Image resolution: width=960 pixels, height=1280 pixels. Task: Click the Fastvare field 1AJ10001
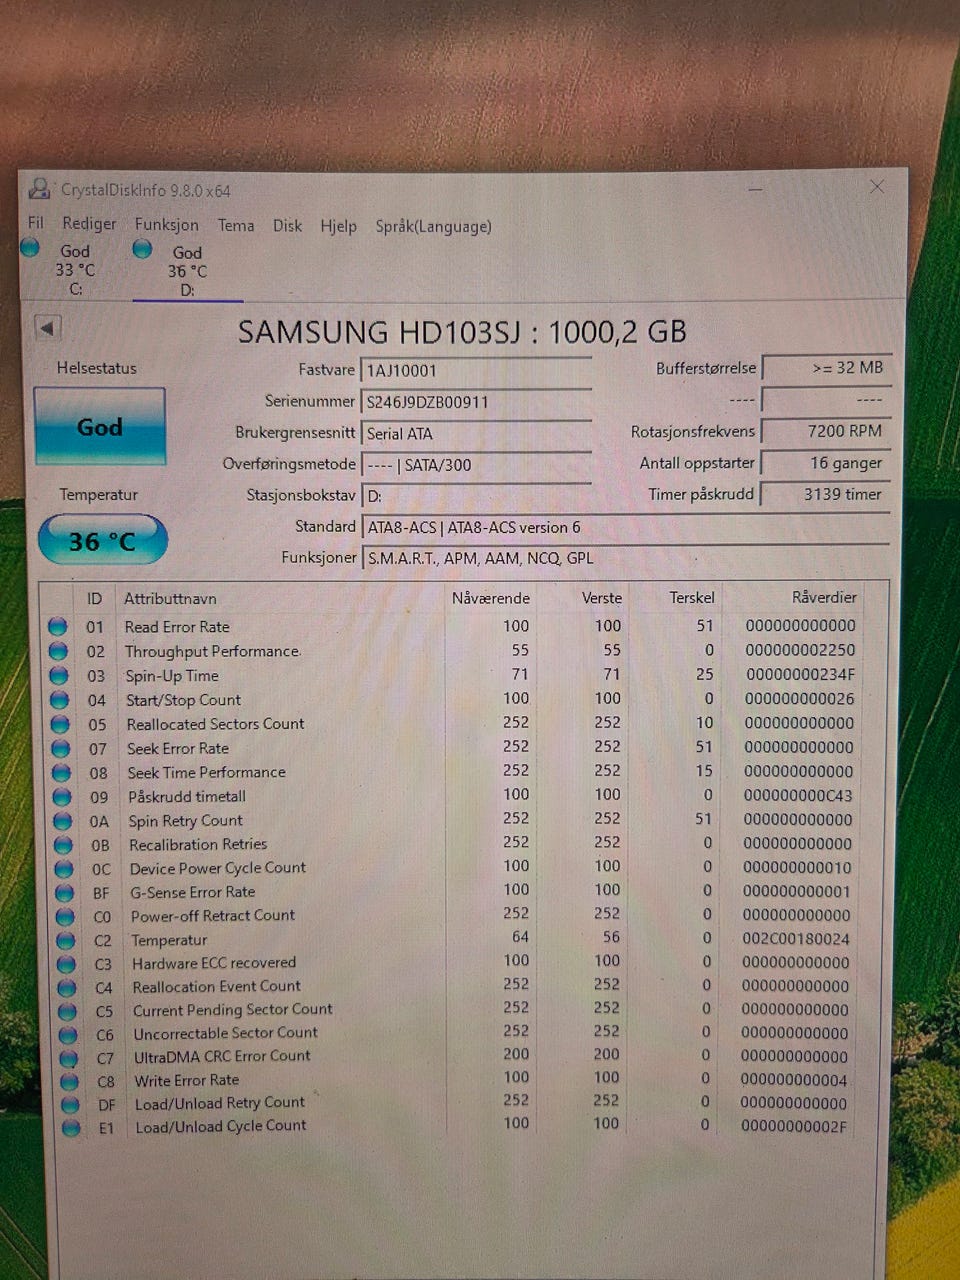pos(476,370)
